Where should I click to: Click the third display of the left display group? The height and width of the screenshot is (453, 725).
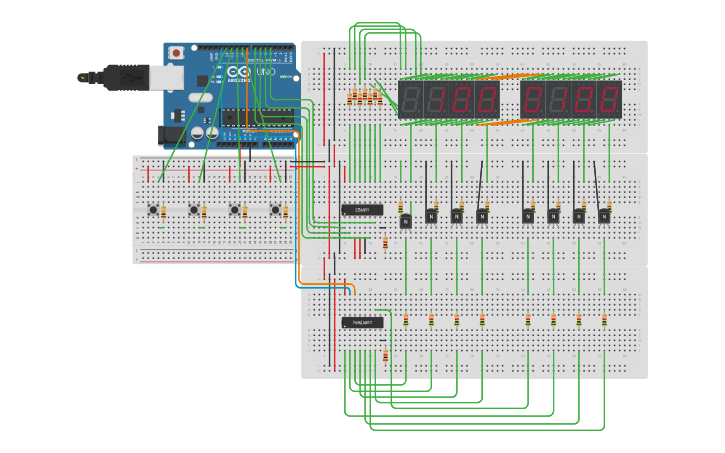461,99
